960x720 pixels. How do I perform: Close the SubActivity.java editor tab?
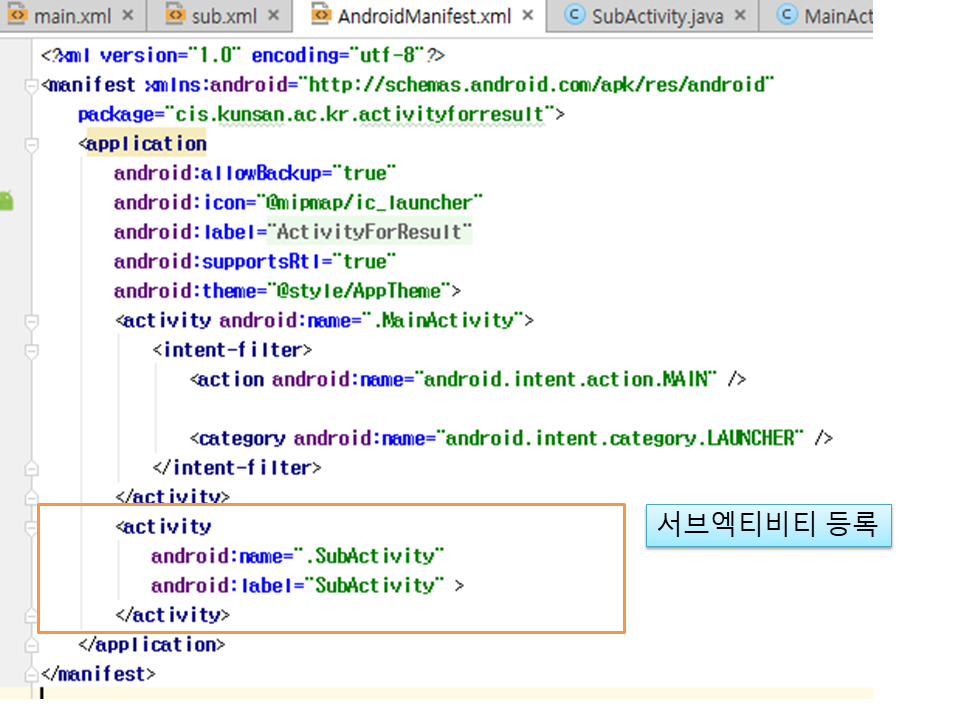740,16
